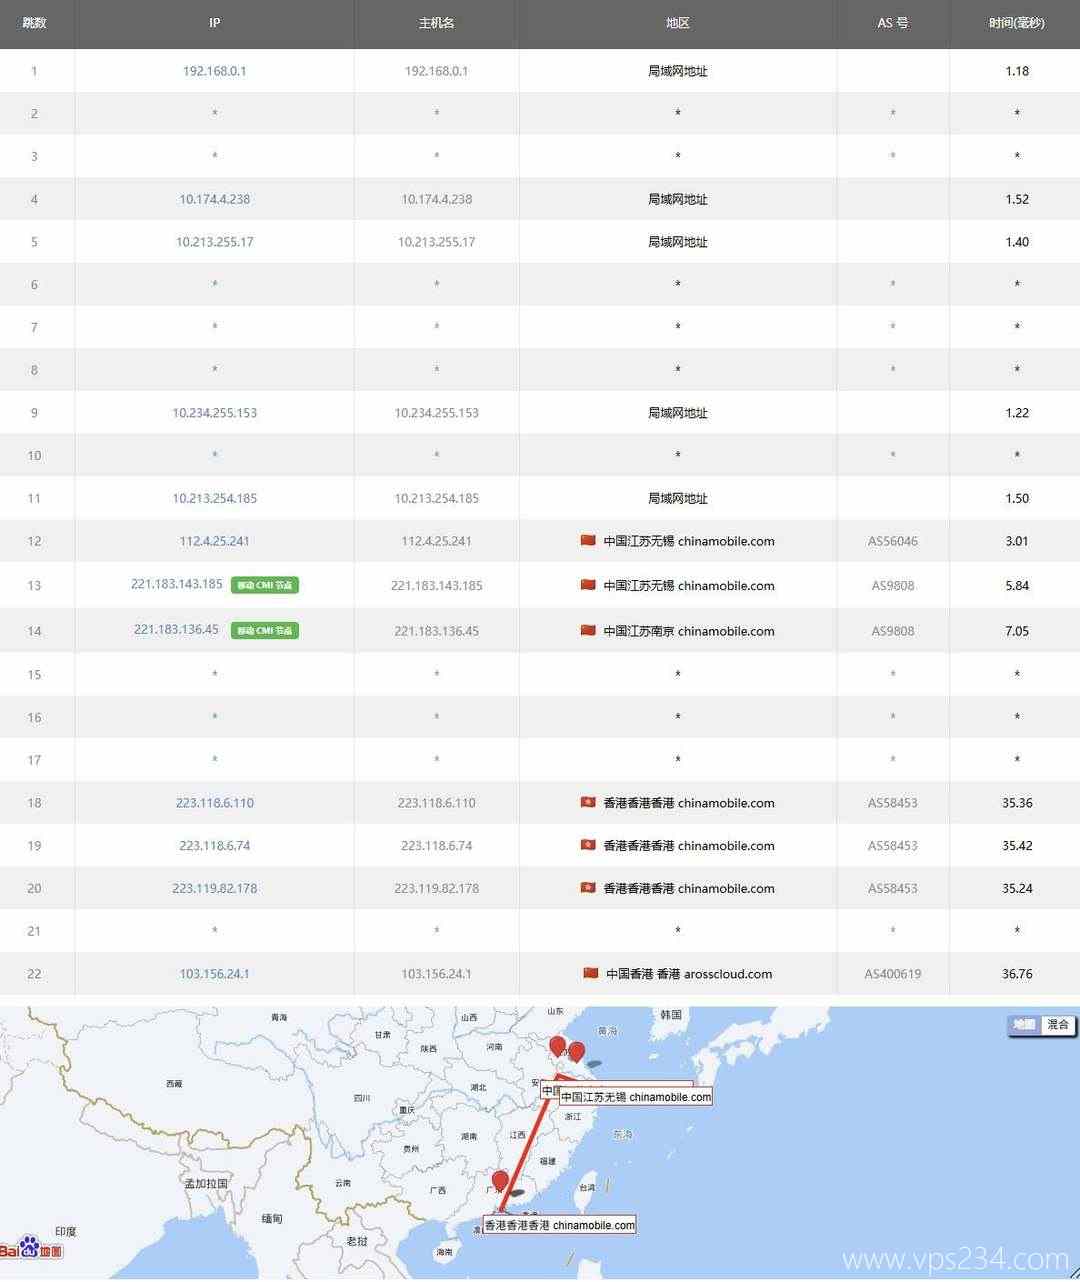Click the 主机名 column header
Screen dimensions: 1080x1282
tap(436, 22)
